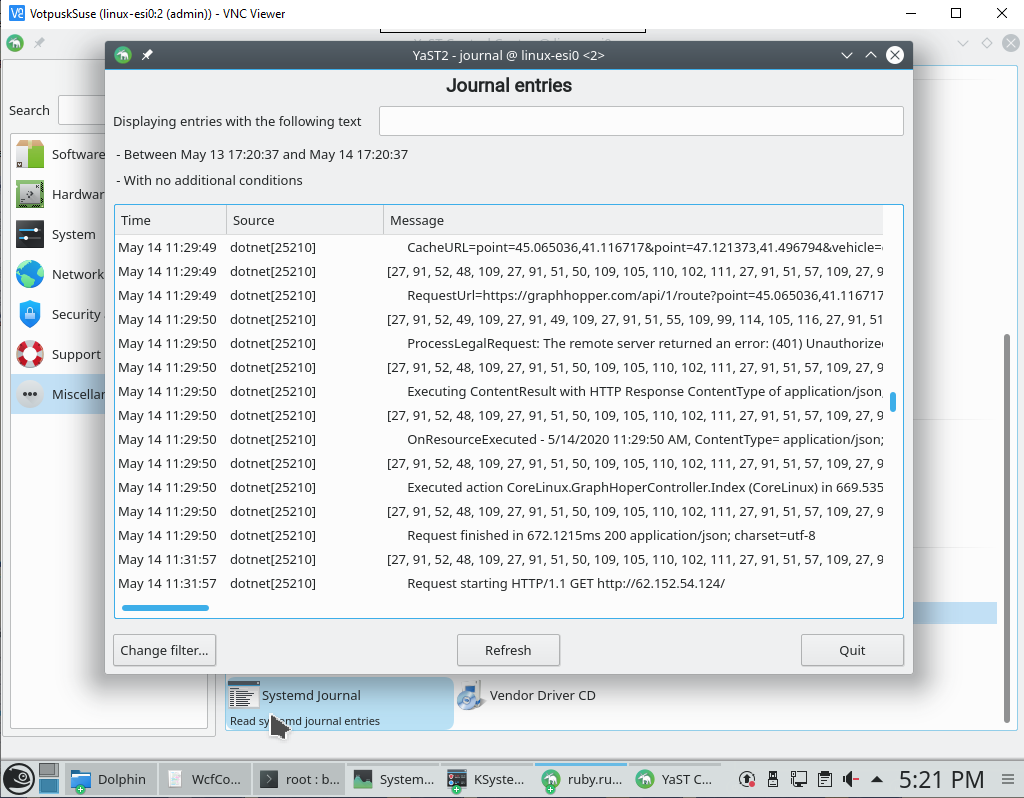Click the removable device tray icon
Viewport: 1024px width, 798px height.
[x=773, y=778]
